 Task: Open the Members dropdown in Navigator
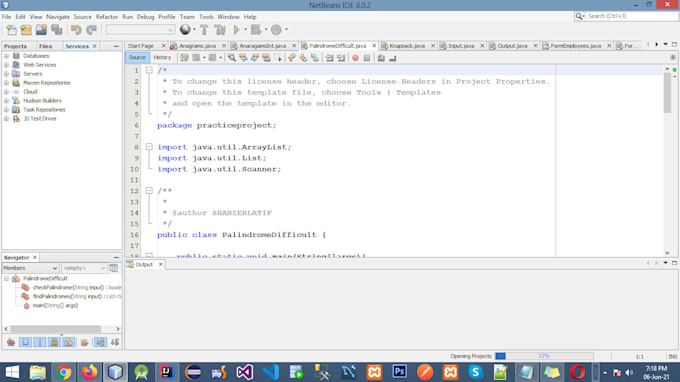click(x=30, y=268)
